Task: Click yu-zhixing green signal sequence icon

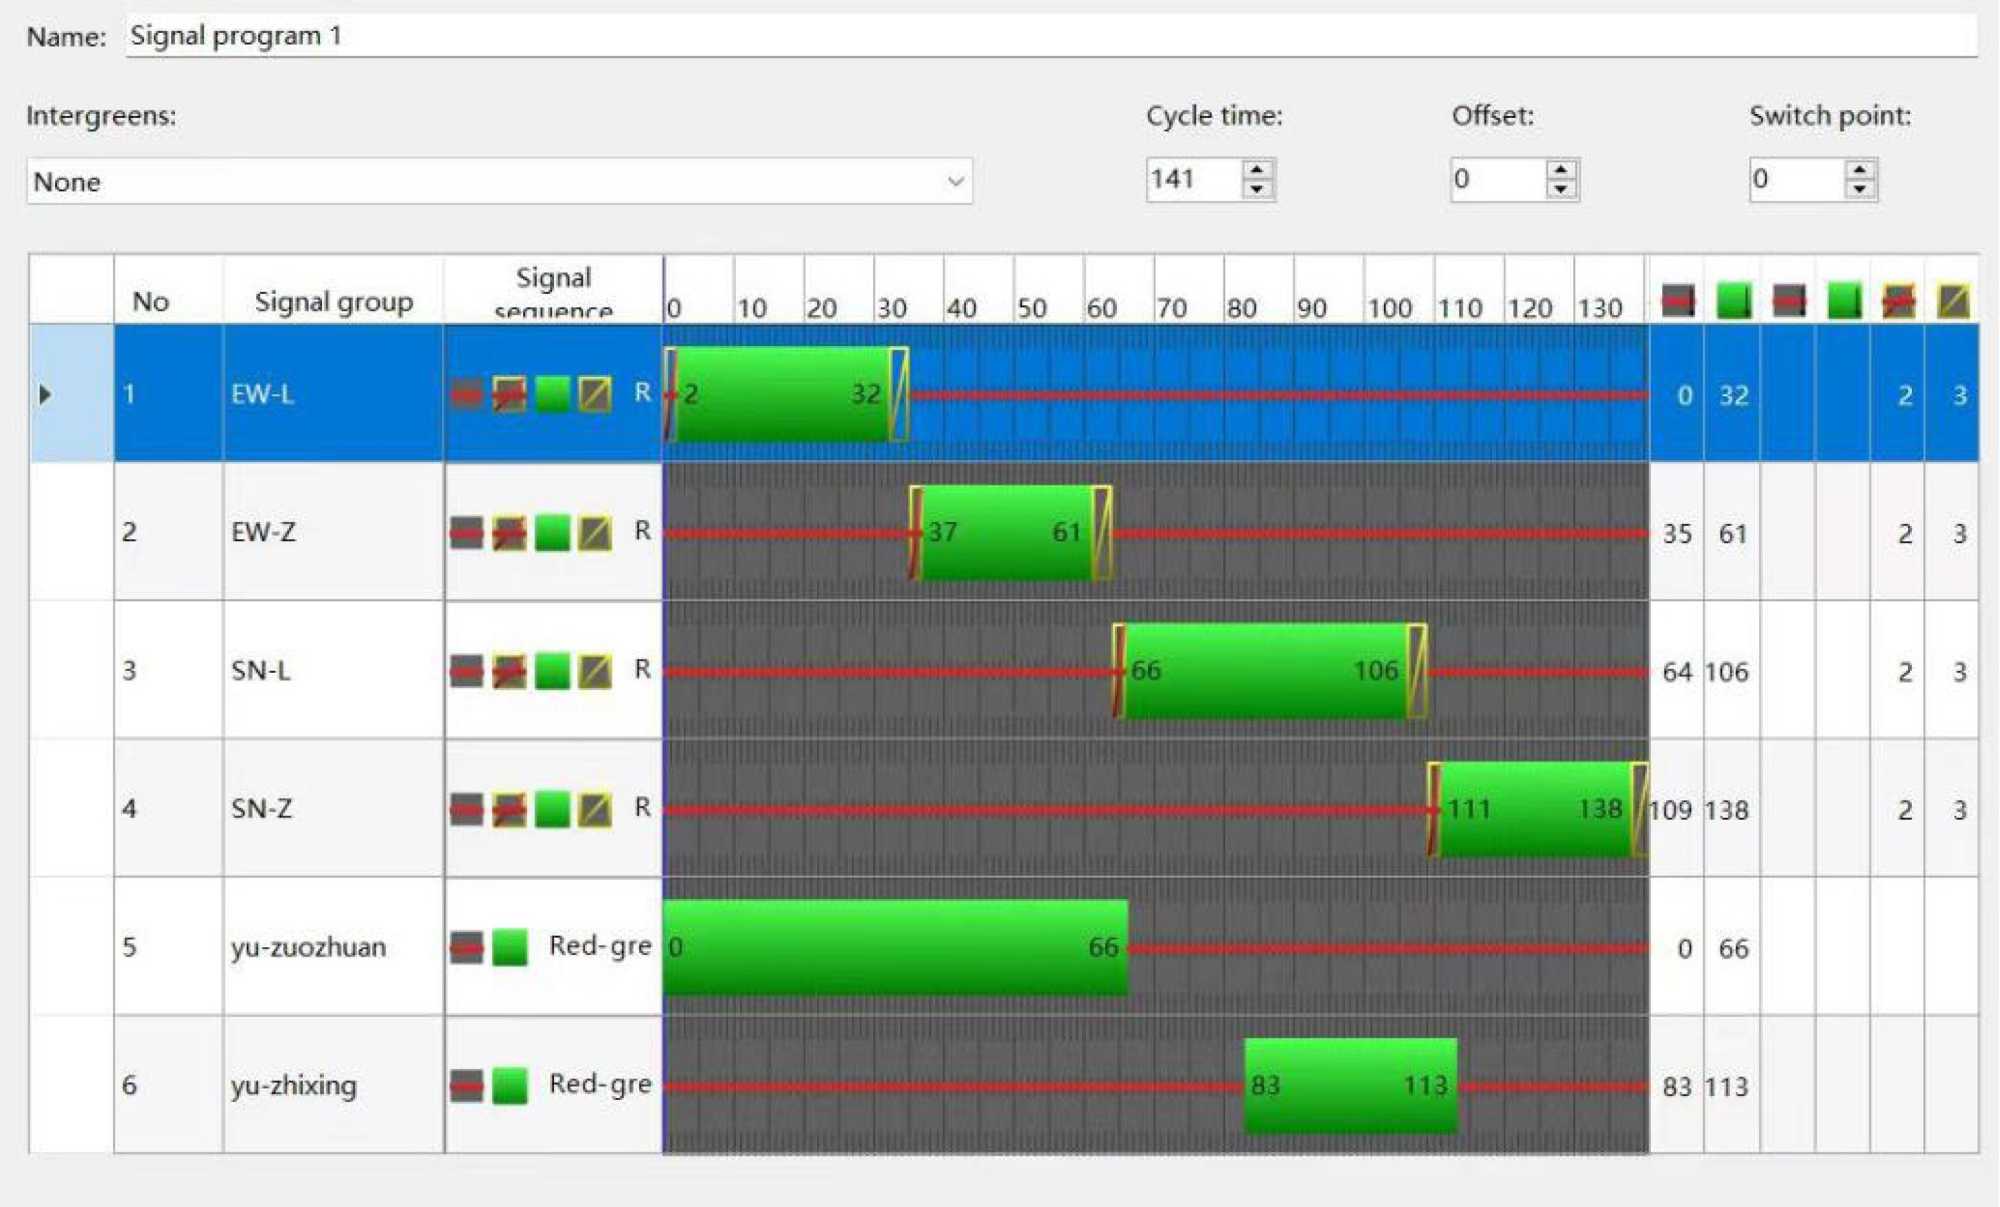Action: pos(510,1084)
